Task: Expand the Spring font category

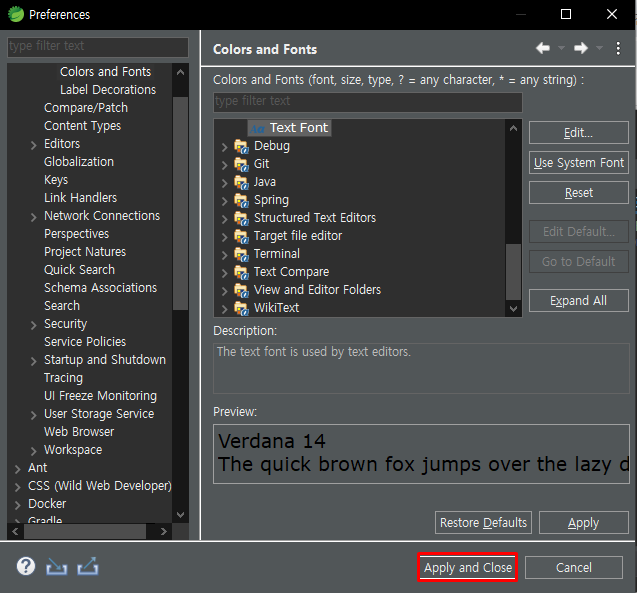Action: tap(224, 201)
